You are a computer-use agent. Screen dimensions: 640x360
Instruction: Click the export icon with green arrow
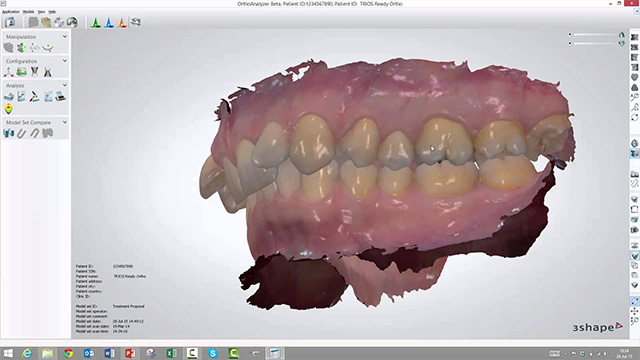click(x=72, y=22)
